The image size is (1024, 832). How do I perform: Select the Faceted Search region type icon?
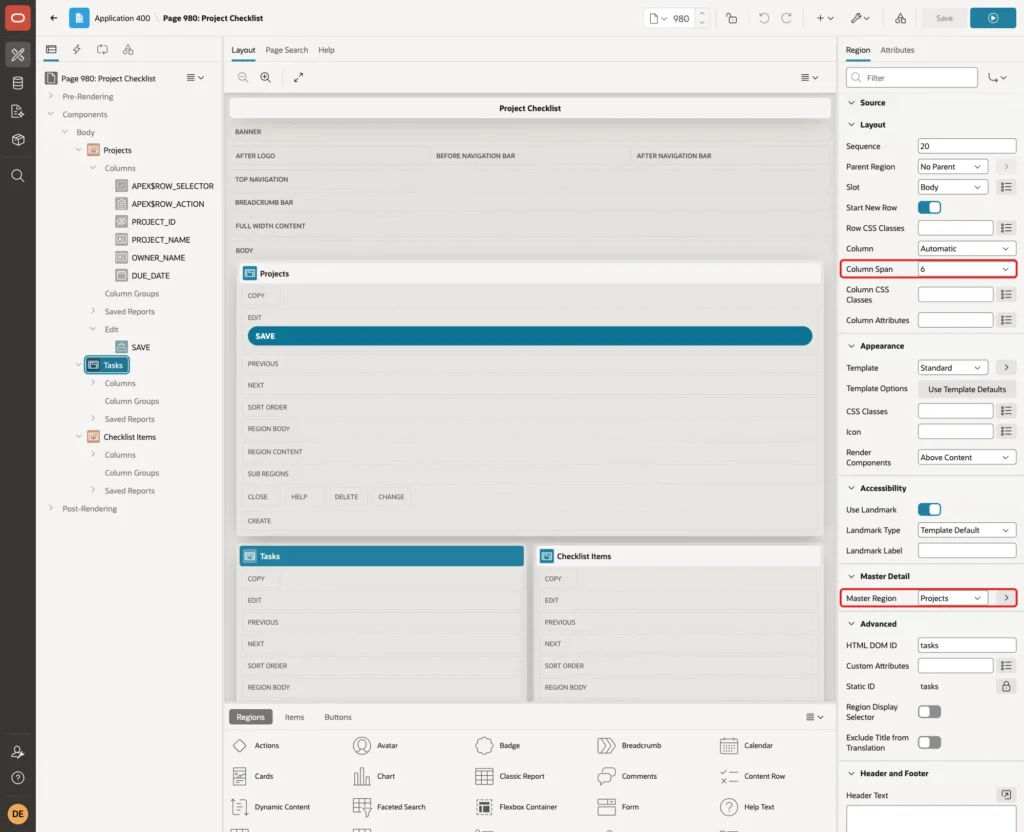coord(361,807)
